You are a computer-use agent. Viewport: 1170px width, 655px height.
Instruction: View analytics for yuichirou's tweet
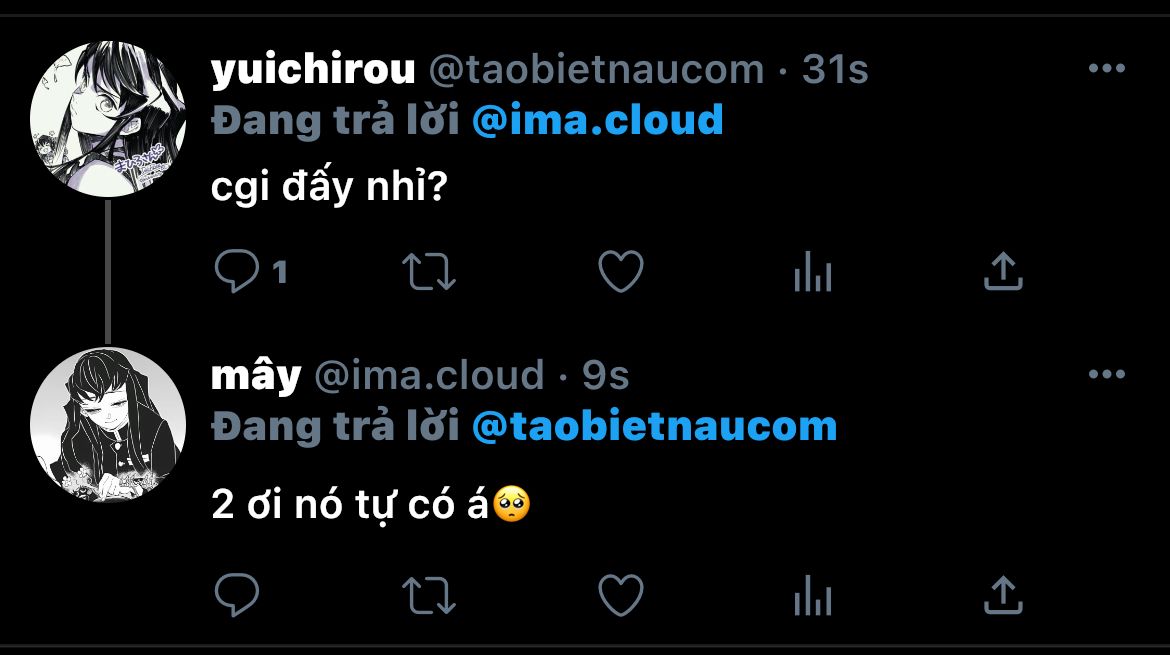(812, 272)
